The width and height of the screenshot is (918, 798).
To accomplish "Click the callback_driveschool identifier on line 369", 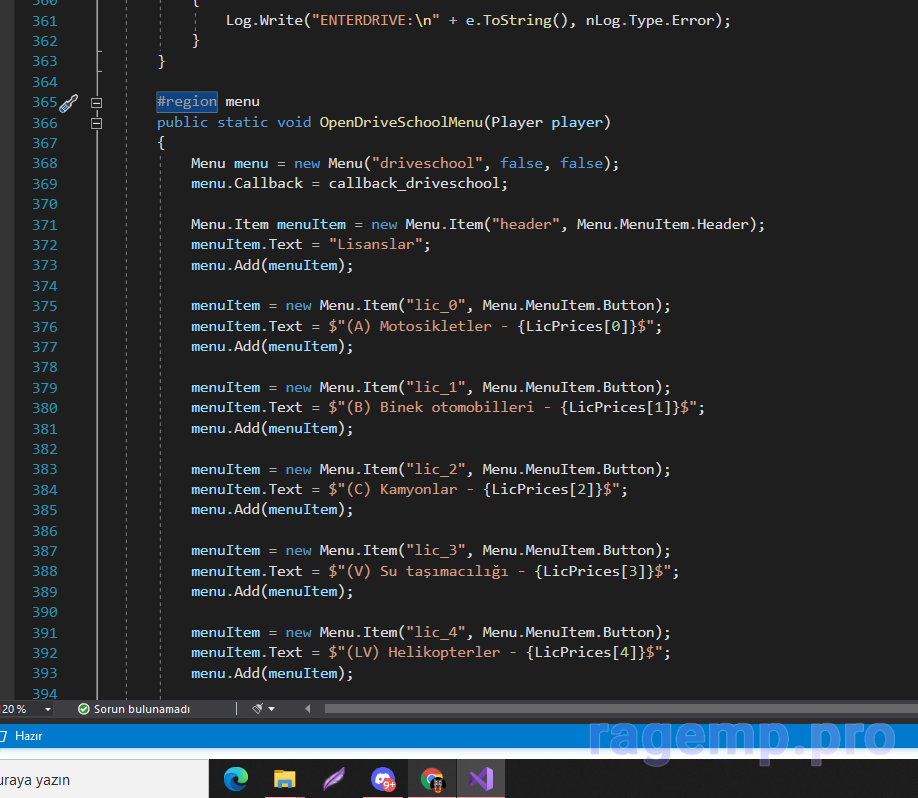I will point(418,184).
